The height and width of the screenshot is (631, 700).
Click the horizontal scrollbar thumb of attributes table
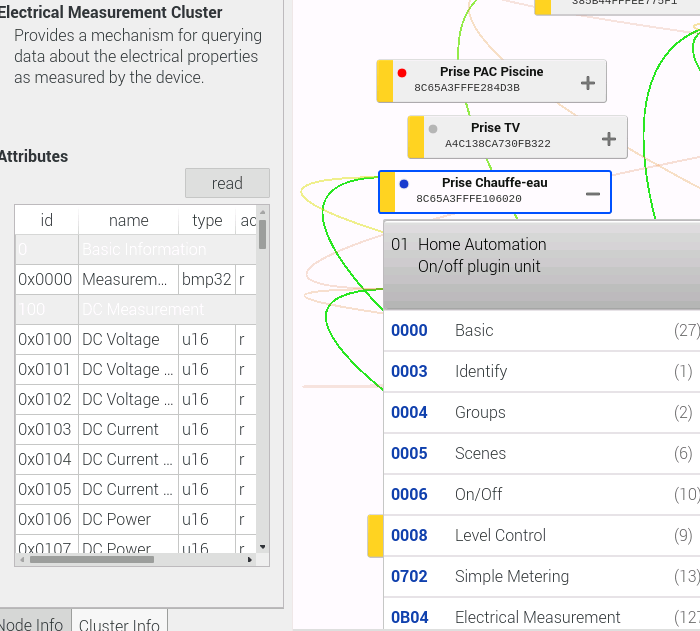pos(92,560)
